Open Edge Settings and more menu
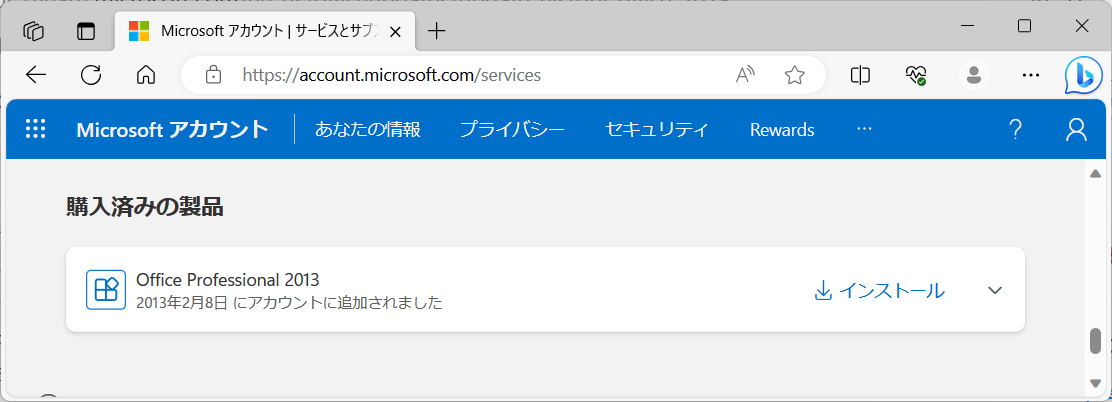This screenshot has height=402, width=1112. tap(1030, 74)
